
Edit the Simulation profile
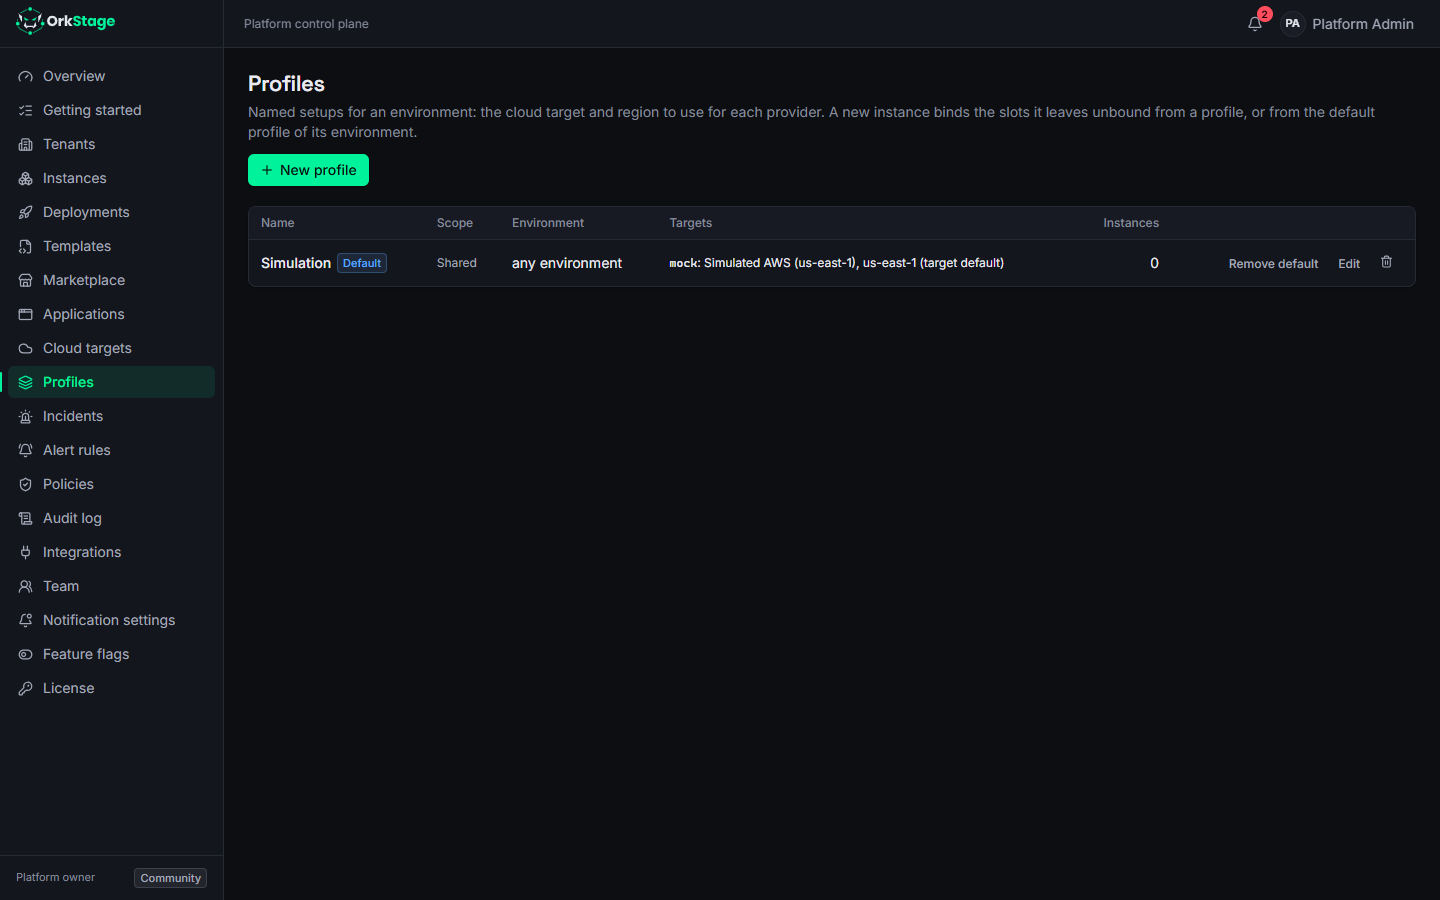[x=1349, y=264]
